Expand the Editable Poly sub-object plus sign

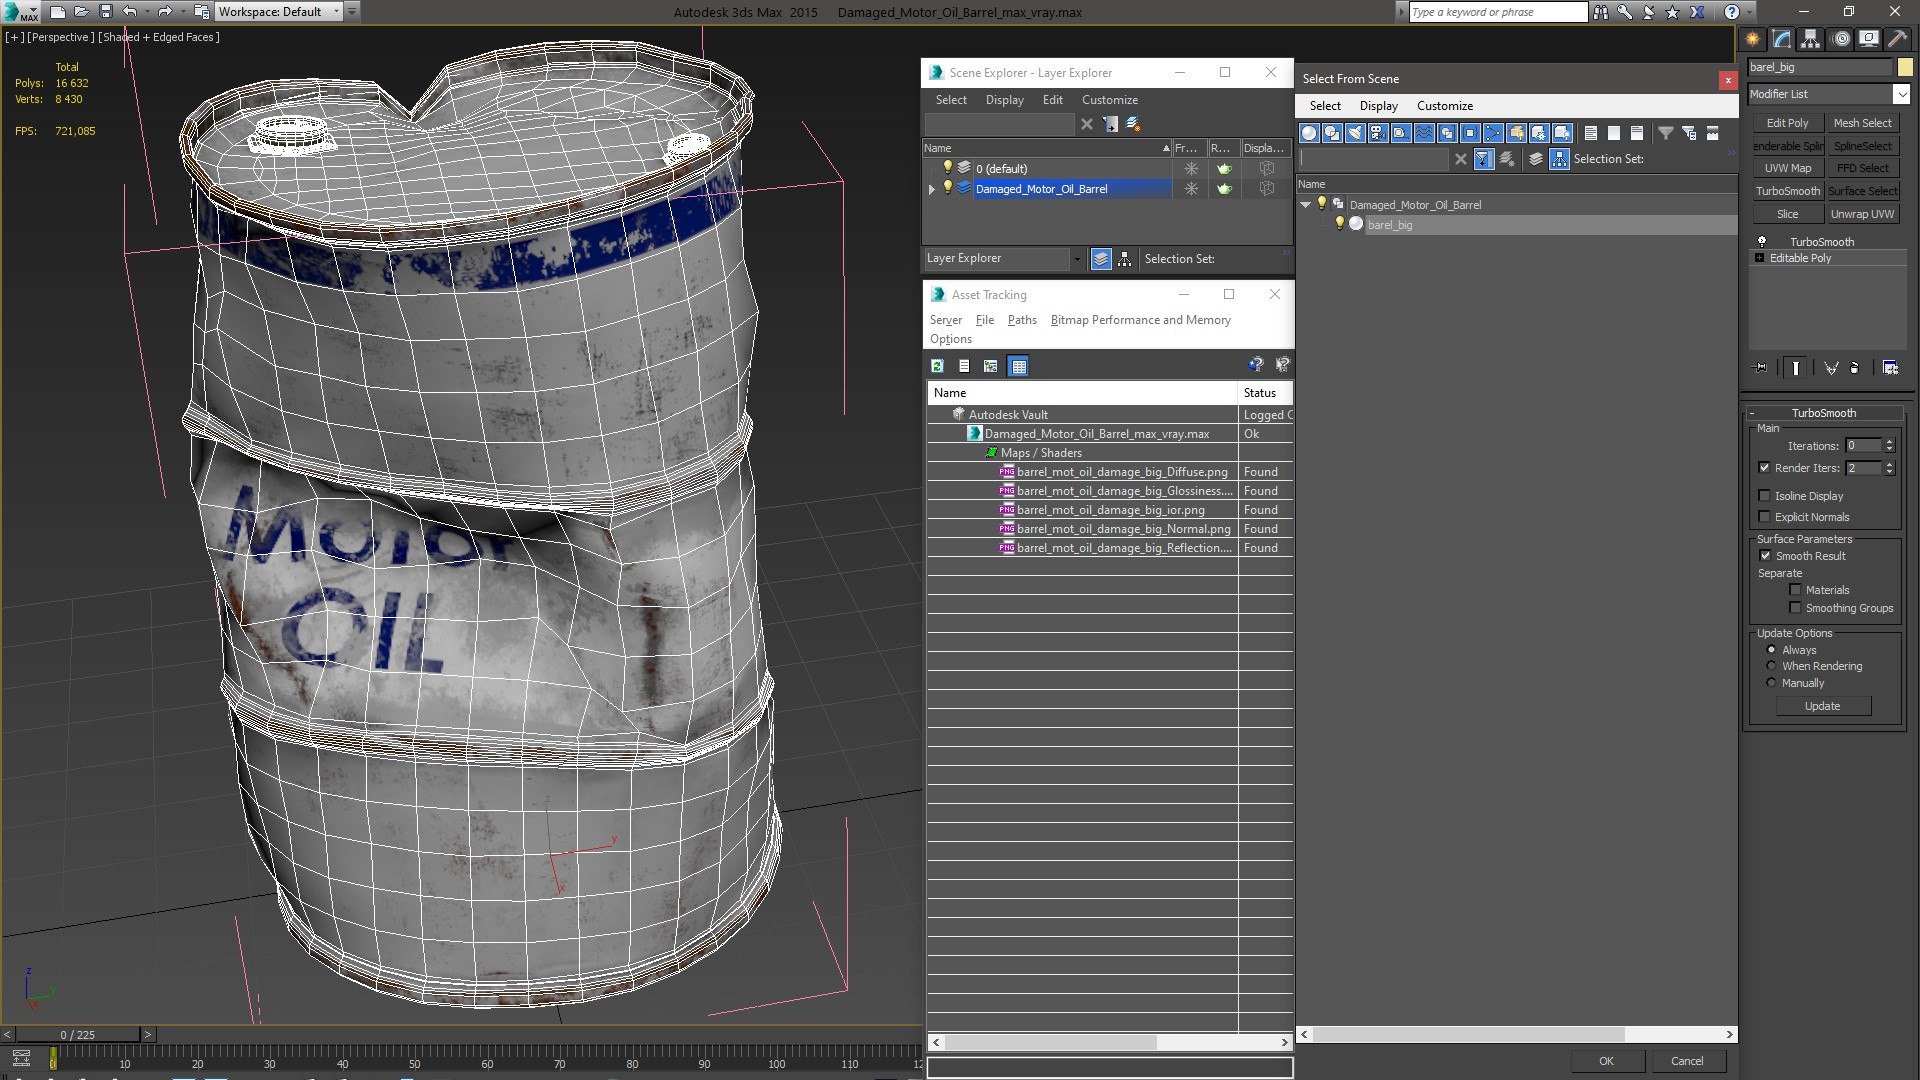(x=1760, y=258)
